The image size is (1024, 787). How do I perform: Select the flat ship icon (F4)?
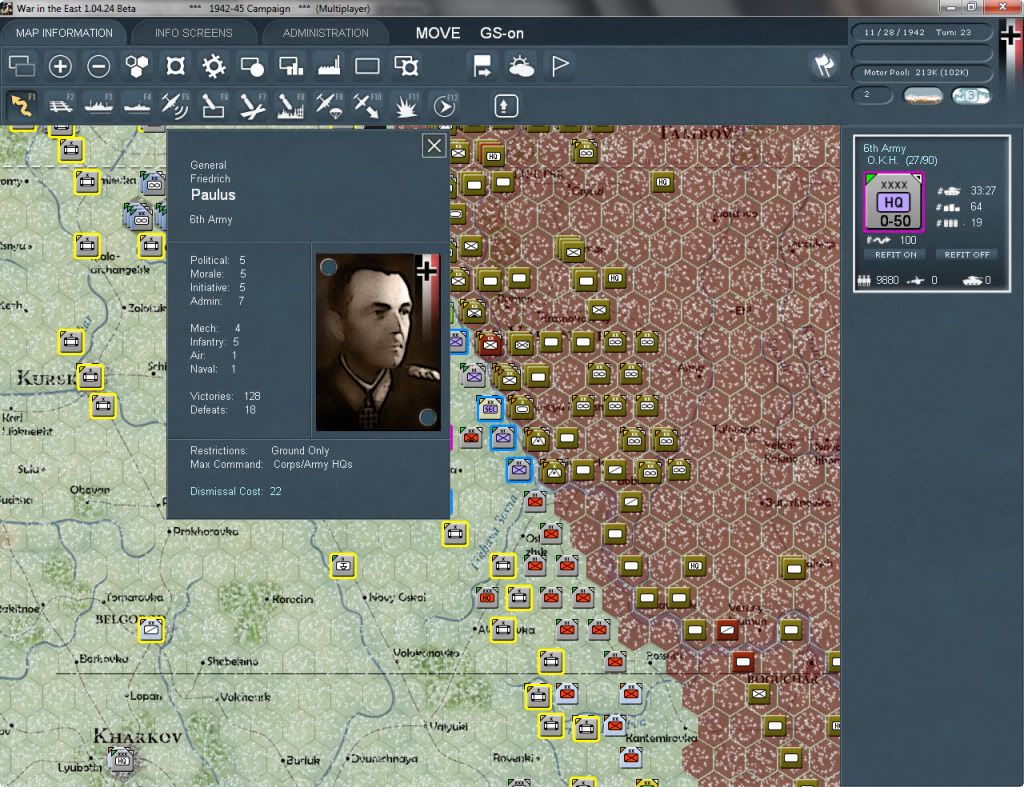click(x=137, y=105)
